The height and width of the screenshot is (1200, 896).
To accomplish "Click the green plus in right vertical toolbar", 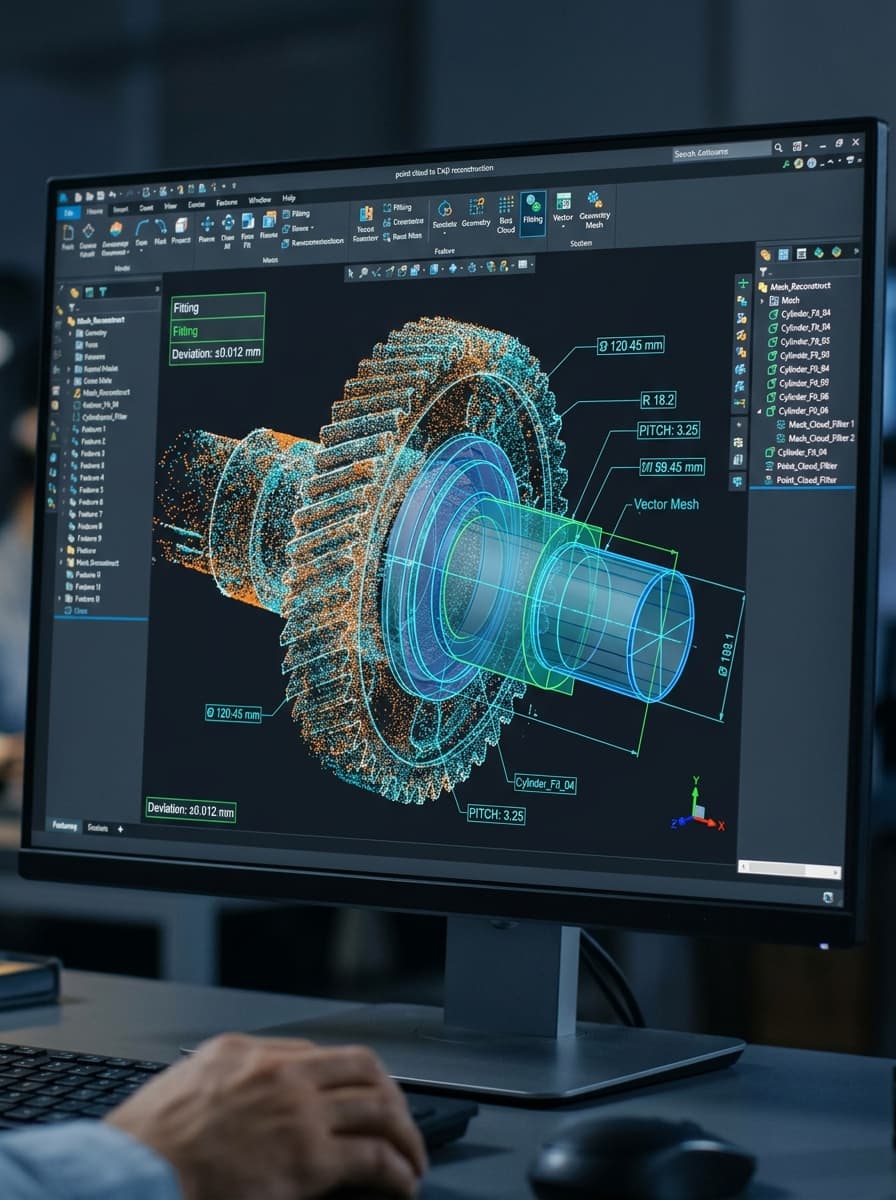I will point(743,284).
